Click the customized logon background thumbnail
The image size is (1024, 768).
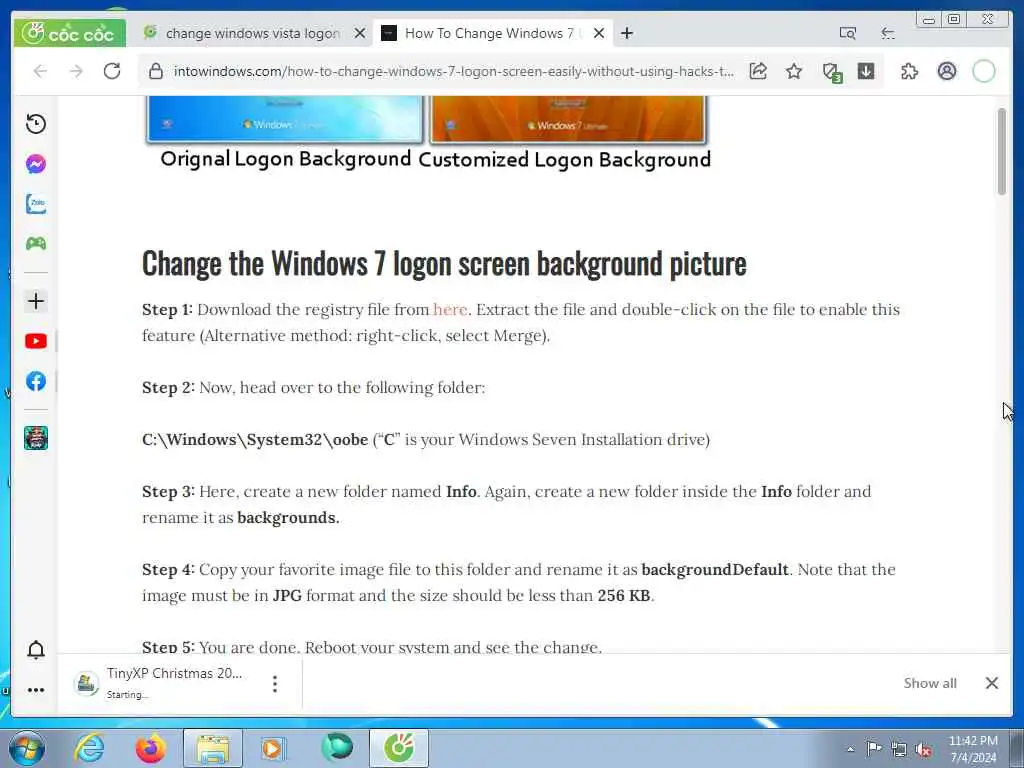(568, 119)
